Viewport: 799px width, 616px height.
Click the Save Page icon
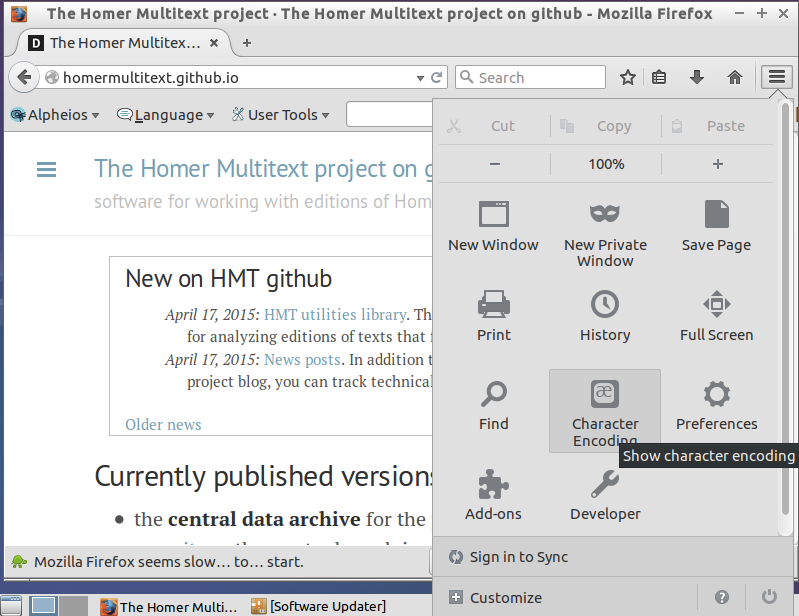716,214
